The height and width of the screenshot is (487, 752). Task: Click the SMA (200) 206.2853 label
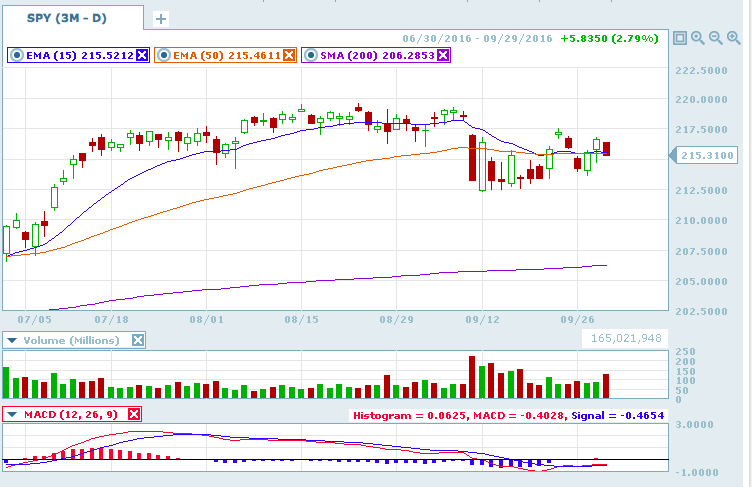click(x=377, y=55)
